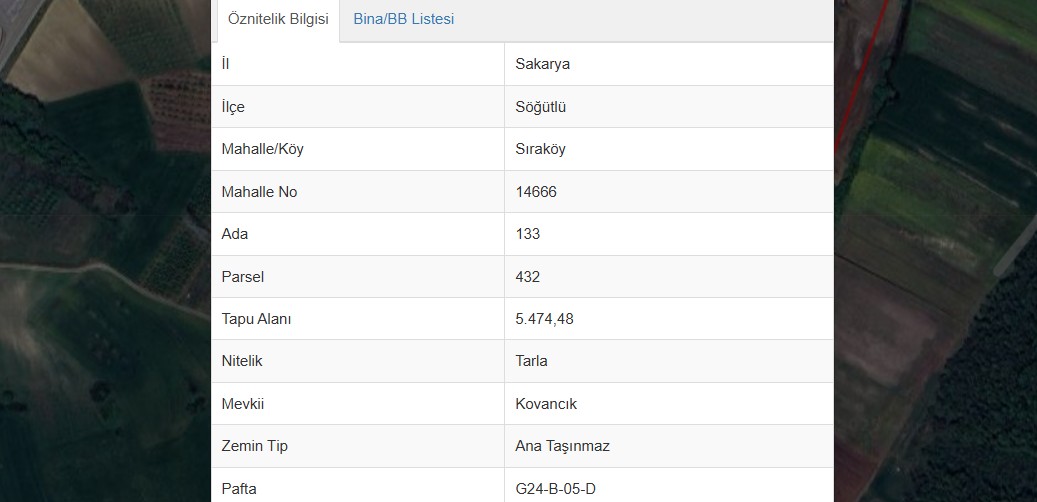The height and width of the screenshot is (502, 1037).
Task: Click the Tapu Alanı value 5.474,48
Action: (544, 319)
